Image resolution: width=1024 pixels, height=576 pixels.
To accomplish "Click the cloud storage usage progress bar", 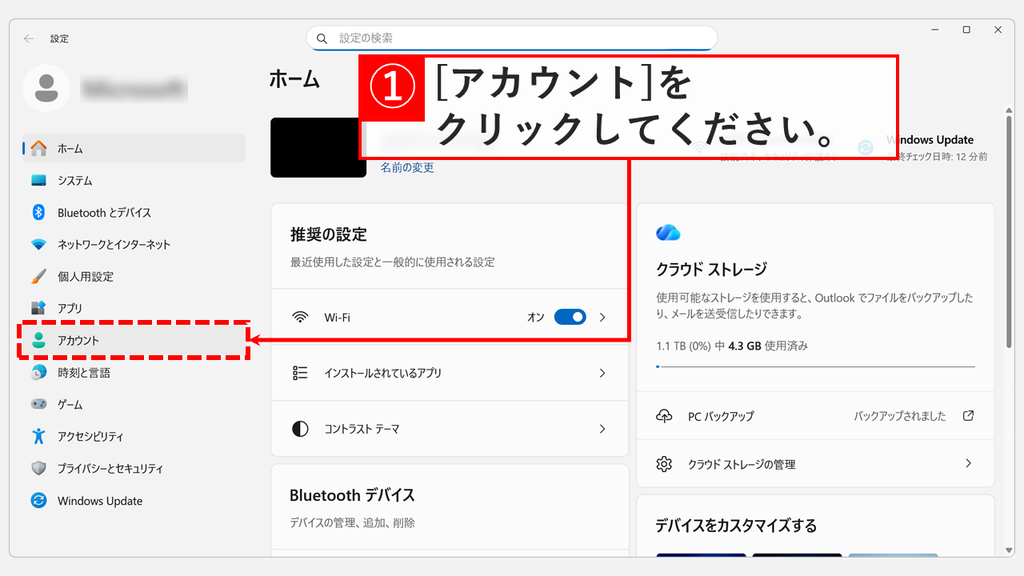I will click(815, 366).
